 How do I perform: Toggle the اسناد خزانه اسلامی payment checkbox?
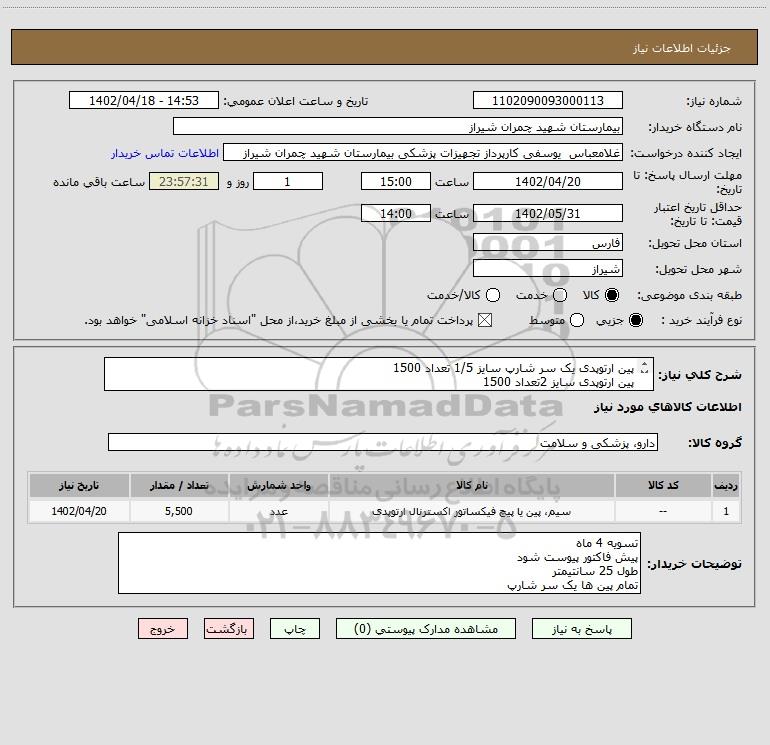pos(485,320)
